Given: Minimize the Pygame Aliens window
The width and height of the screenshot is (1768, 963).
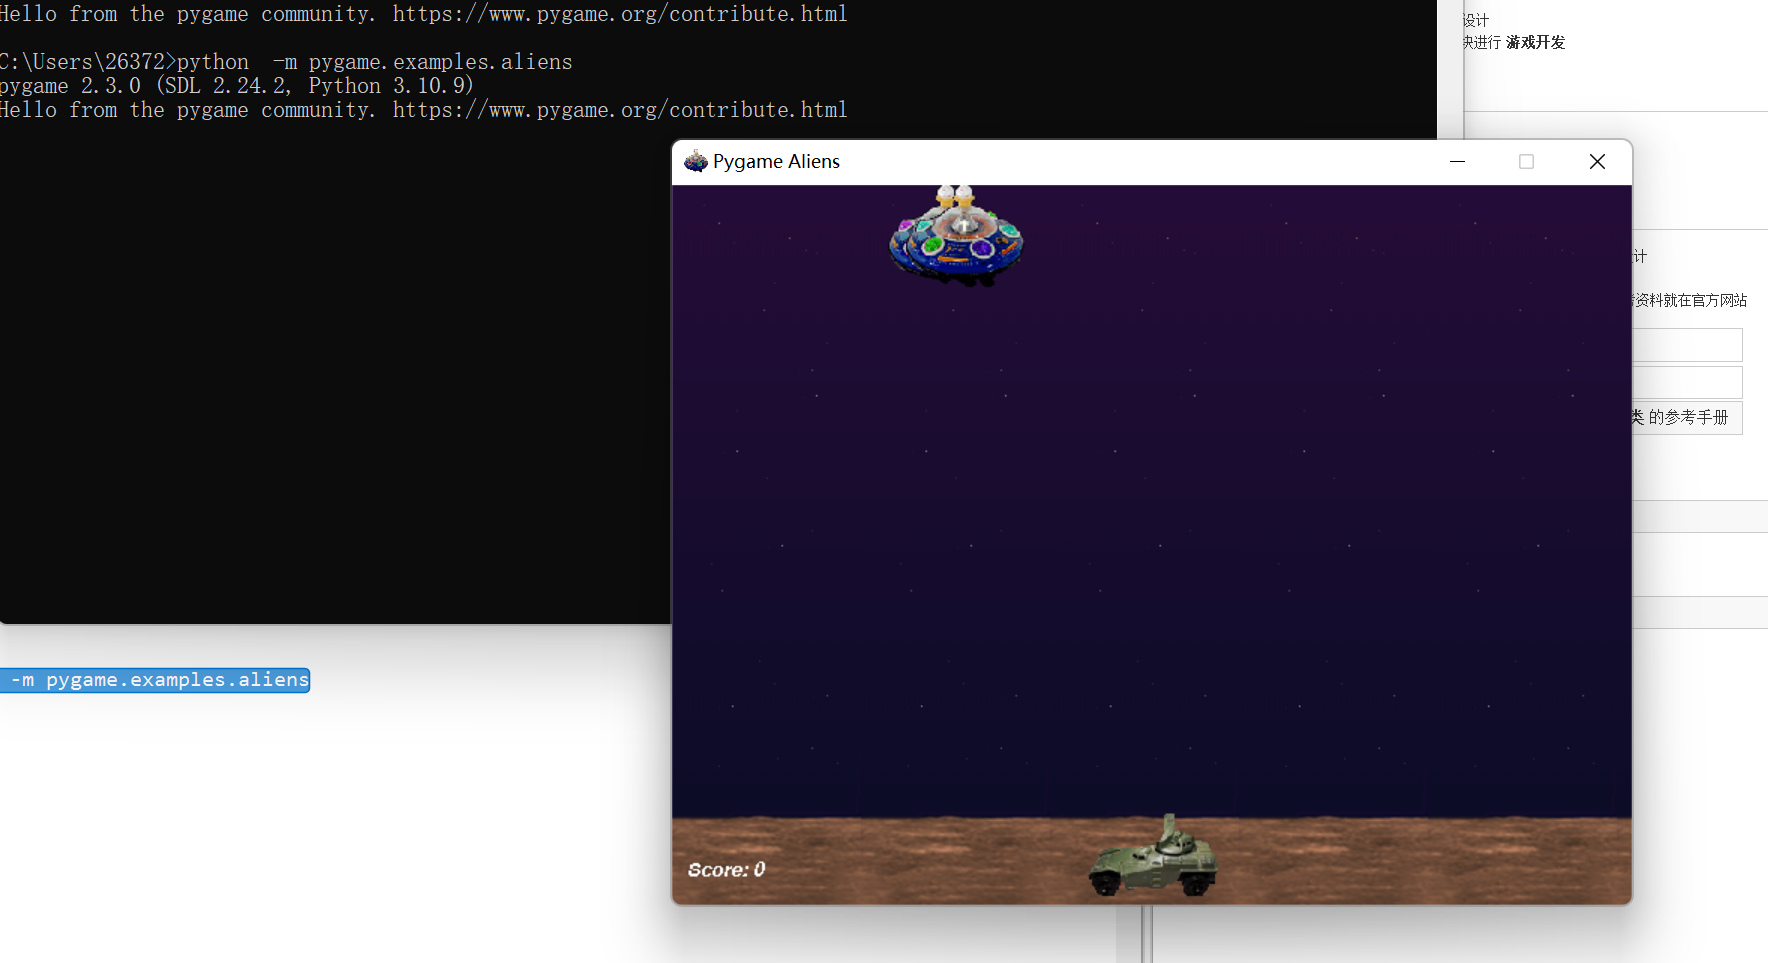Looking at the screenshot, I should (x=1457, y=162).
